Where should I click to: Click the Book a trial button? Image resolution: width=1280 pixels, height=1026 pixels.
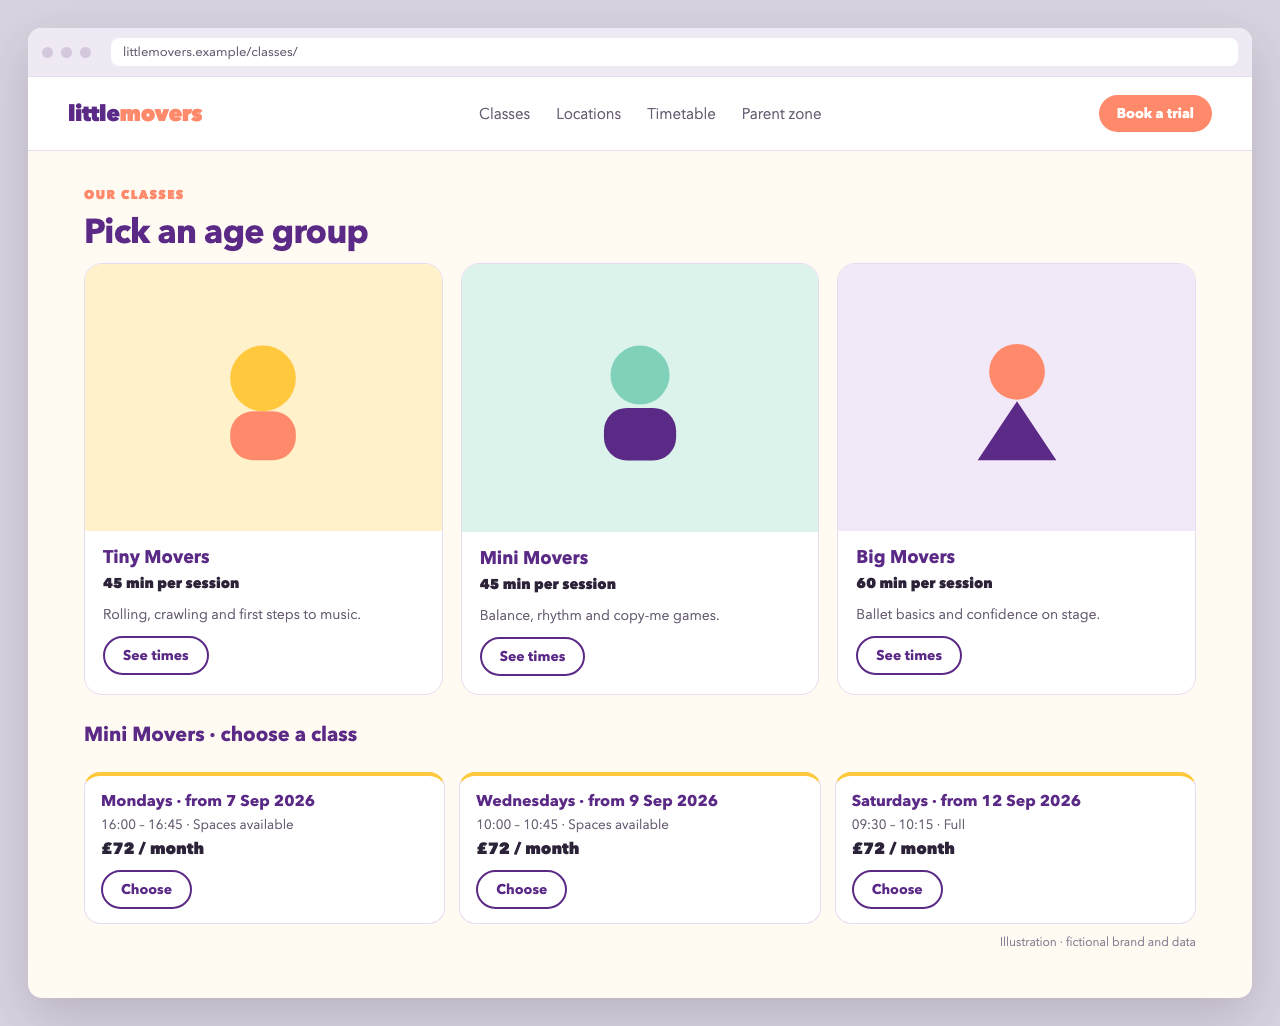[1155, 113]
